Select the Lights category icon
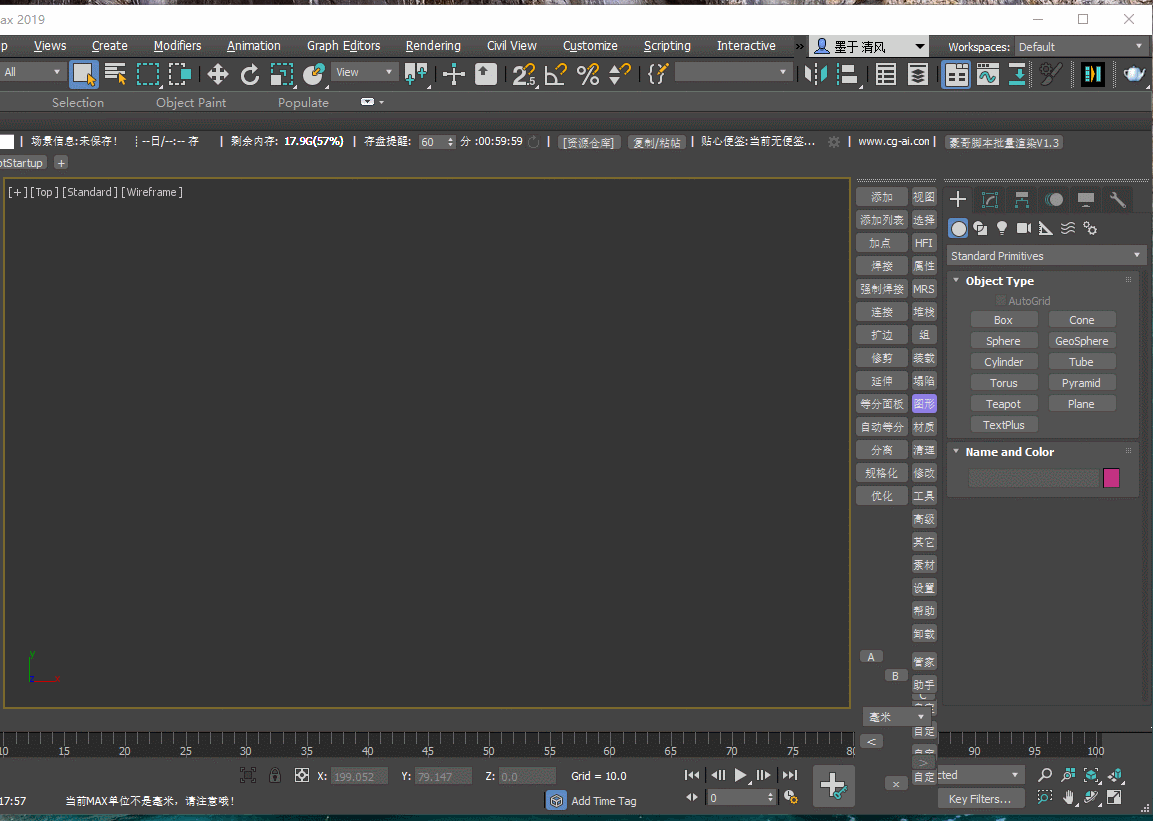 coord(1002,228)
